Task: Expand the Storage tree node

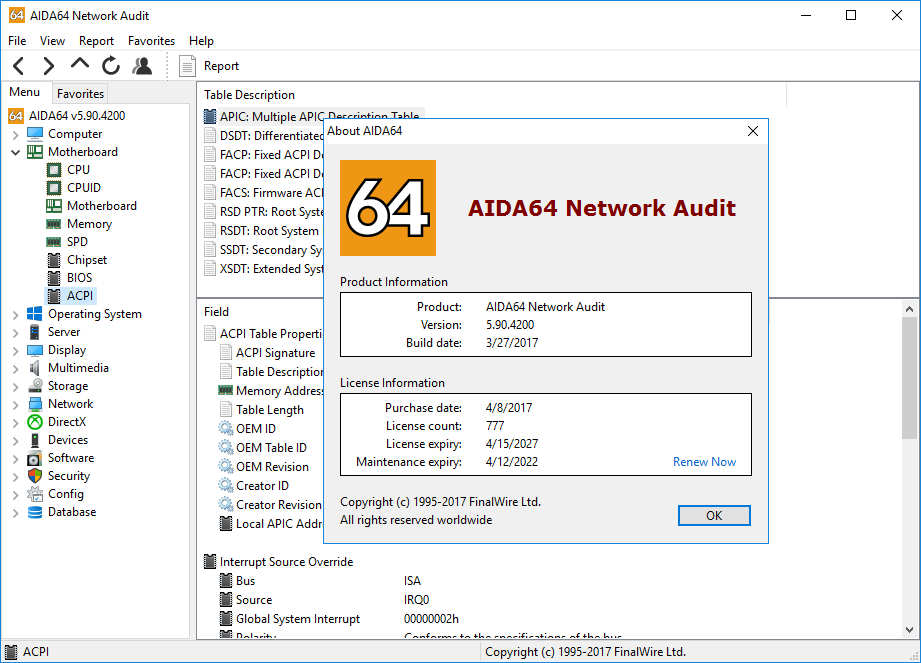Action: (x=15, y=387)
